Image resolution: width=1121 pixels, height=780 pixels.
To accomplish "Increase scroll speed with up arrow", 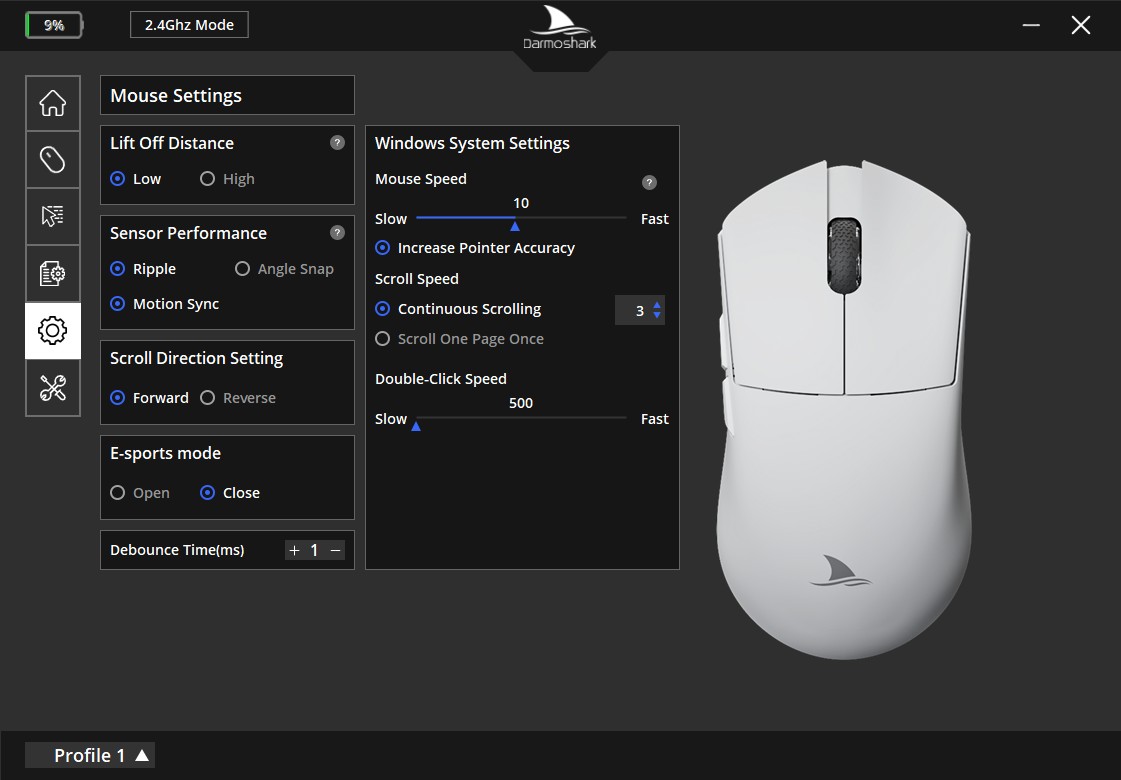I will (x=657, y=305).
